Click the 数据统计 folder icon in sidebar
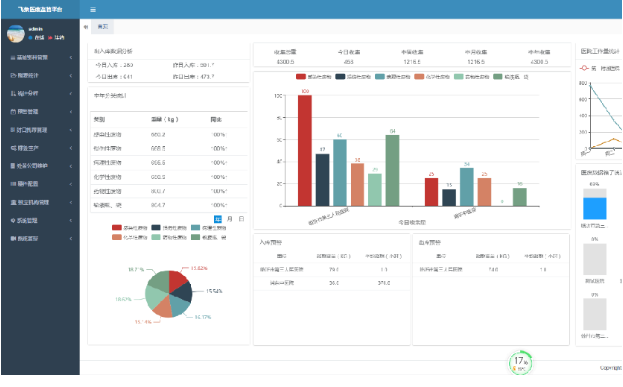Viewport: 623px width, 387px height. 13,75
